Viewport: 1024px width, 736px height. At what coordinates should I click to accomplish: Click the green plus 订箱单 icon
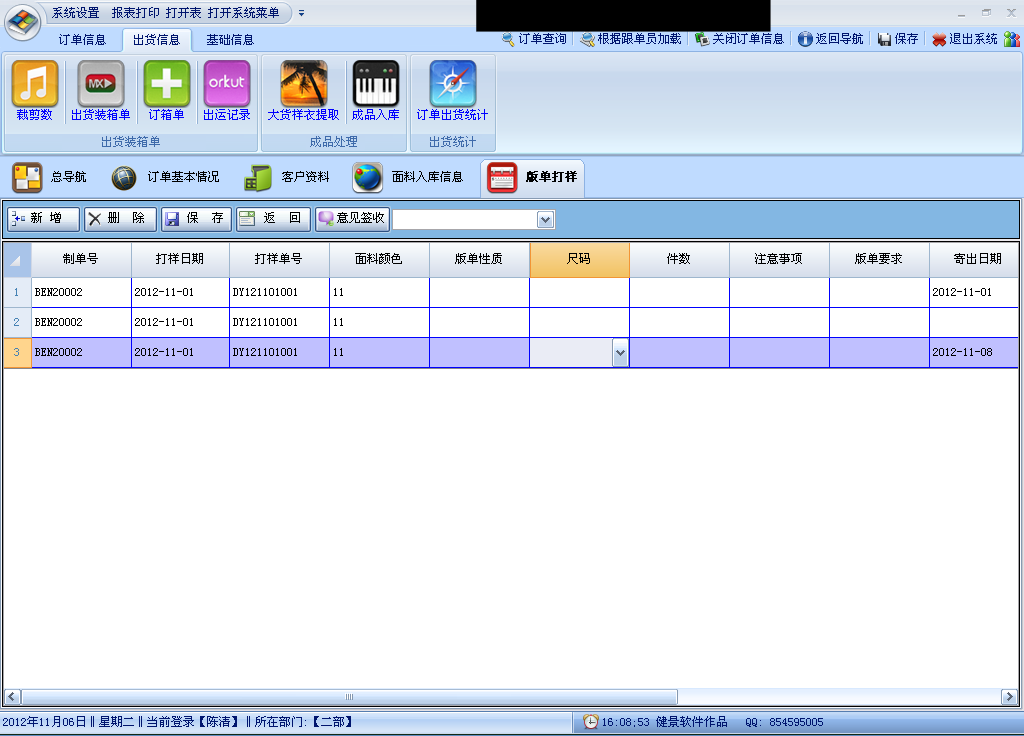166,84
